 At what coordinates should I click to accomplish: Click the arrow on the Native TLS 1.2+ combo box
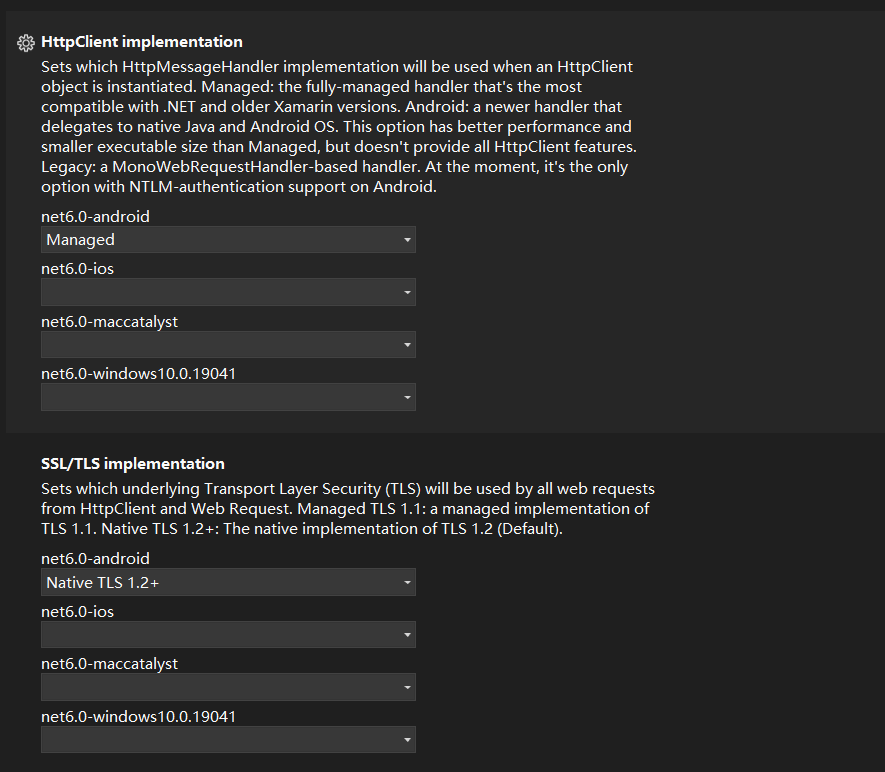pos(407,582)
